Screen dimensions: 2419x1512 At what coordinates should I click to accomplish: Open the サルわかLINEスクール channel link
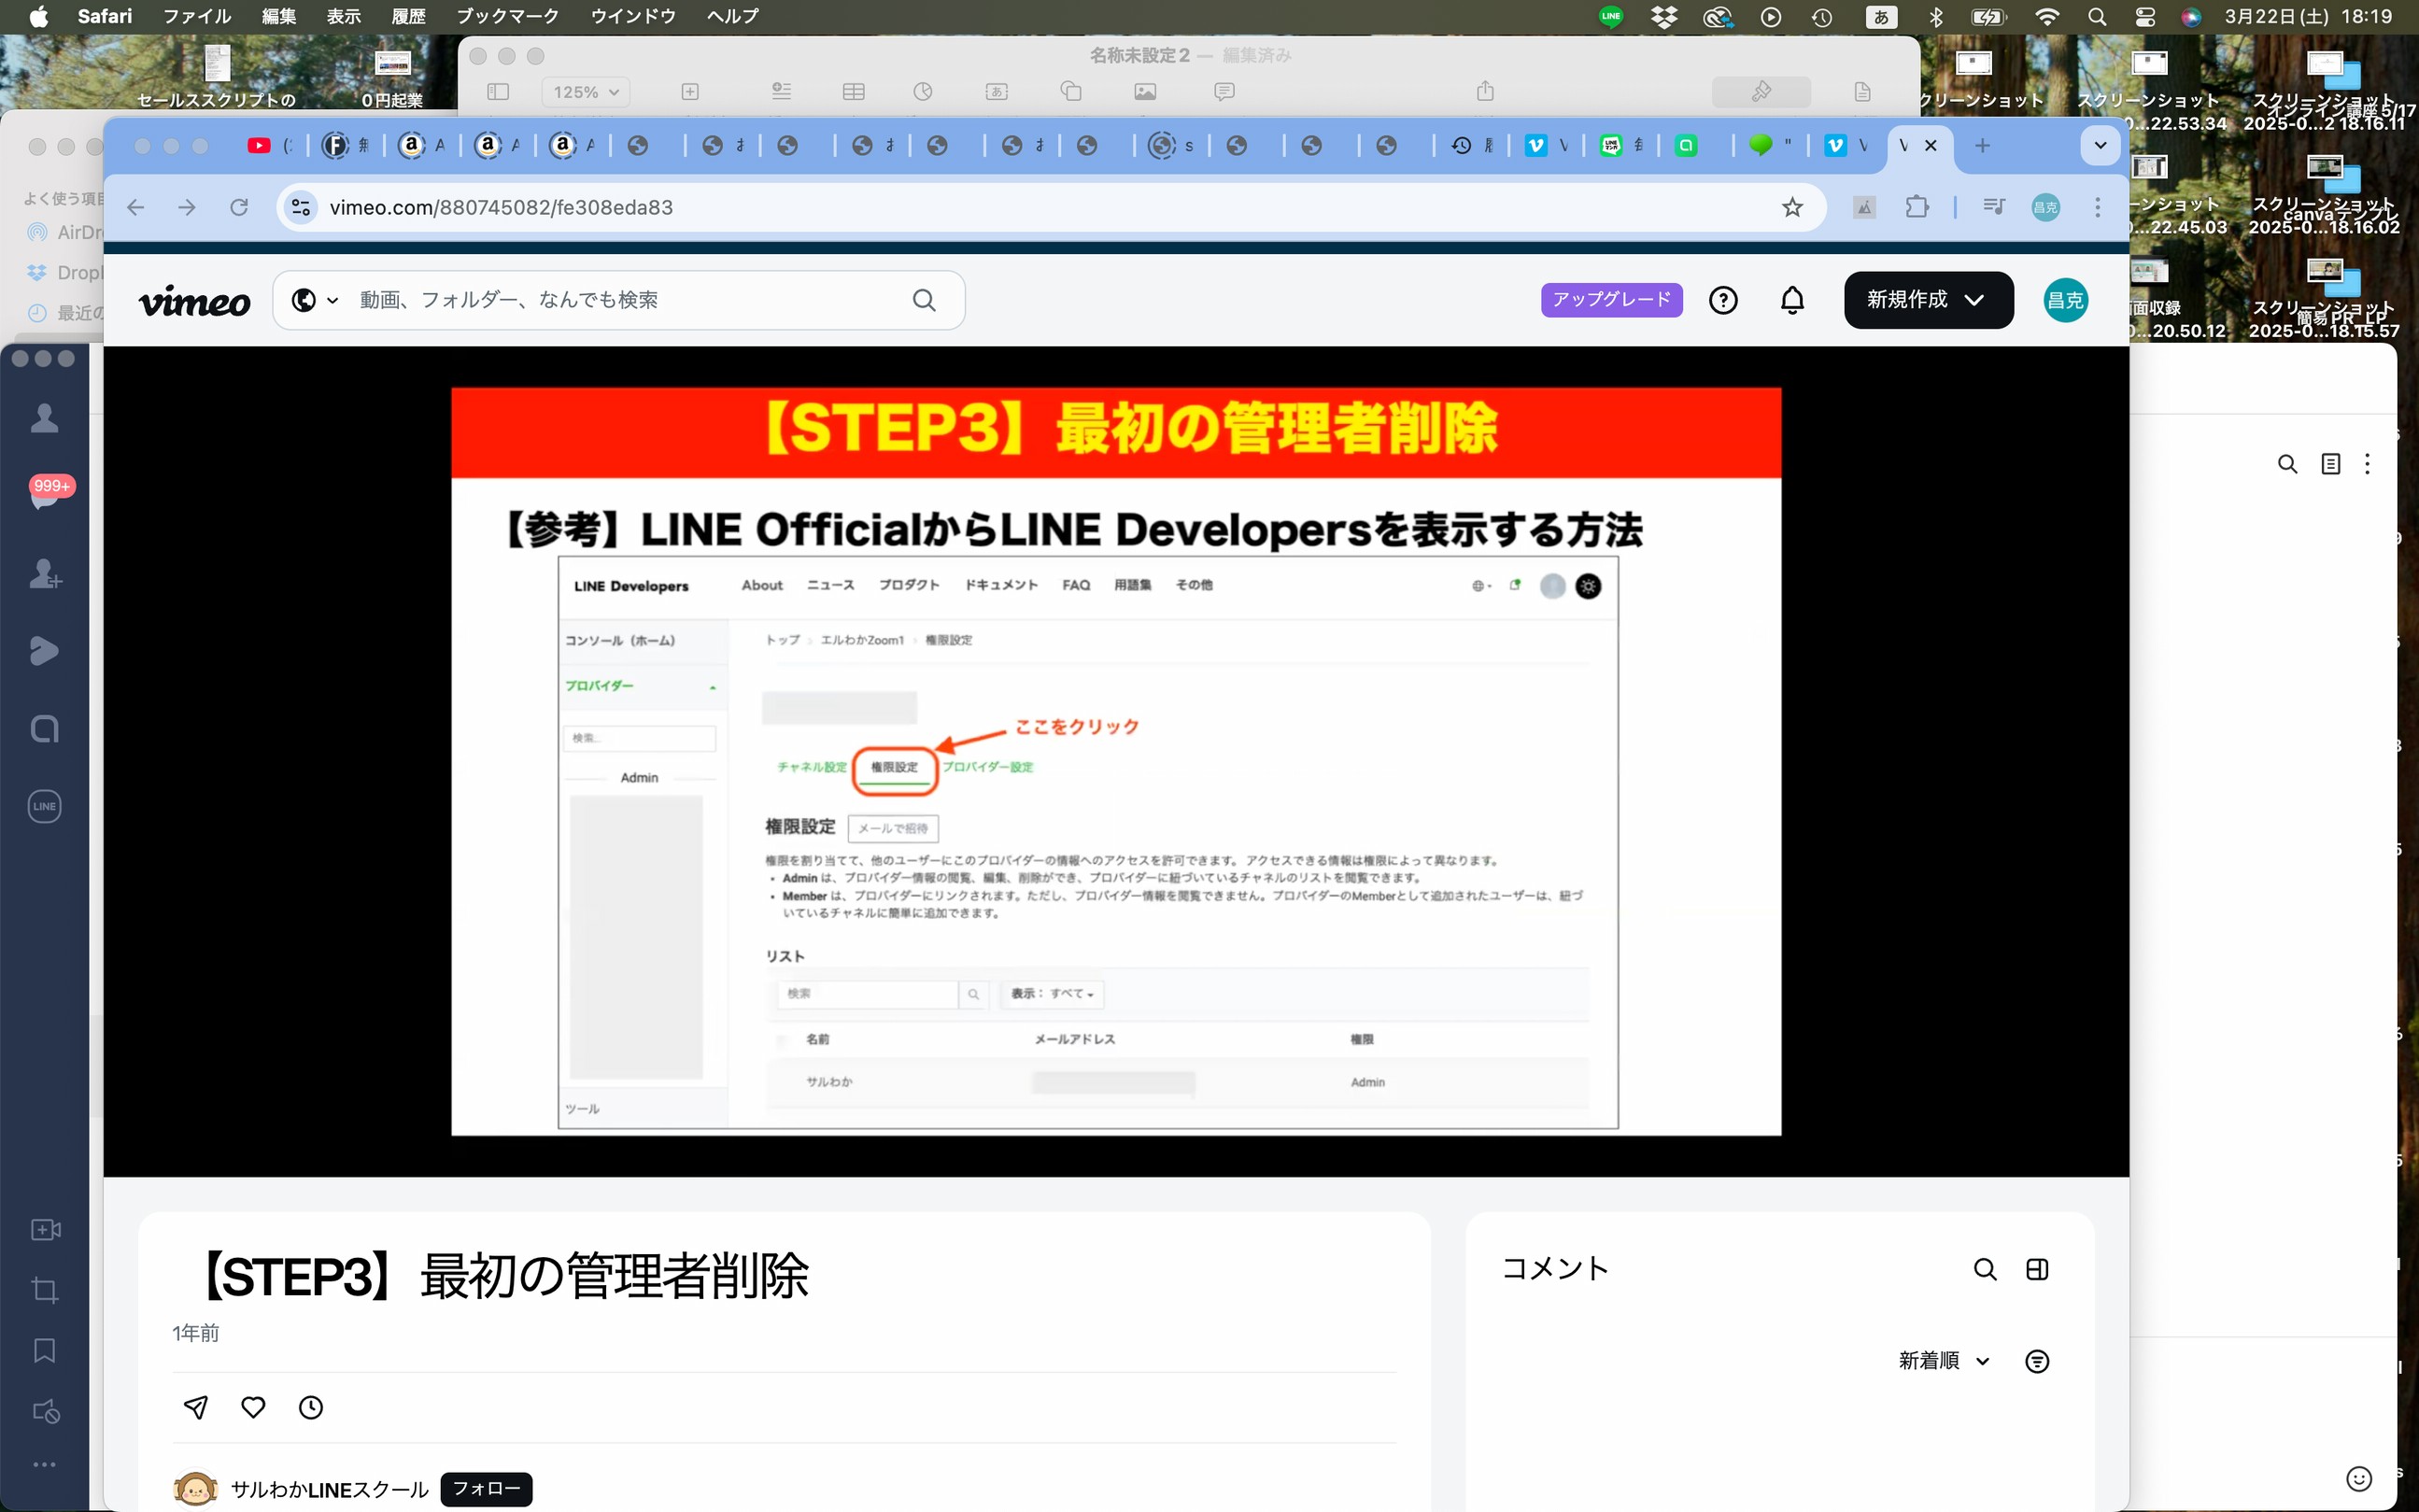(329, 1490)
